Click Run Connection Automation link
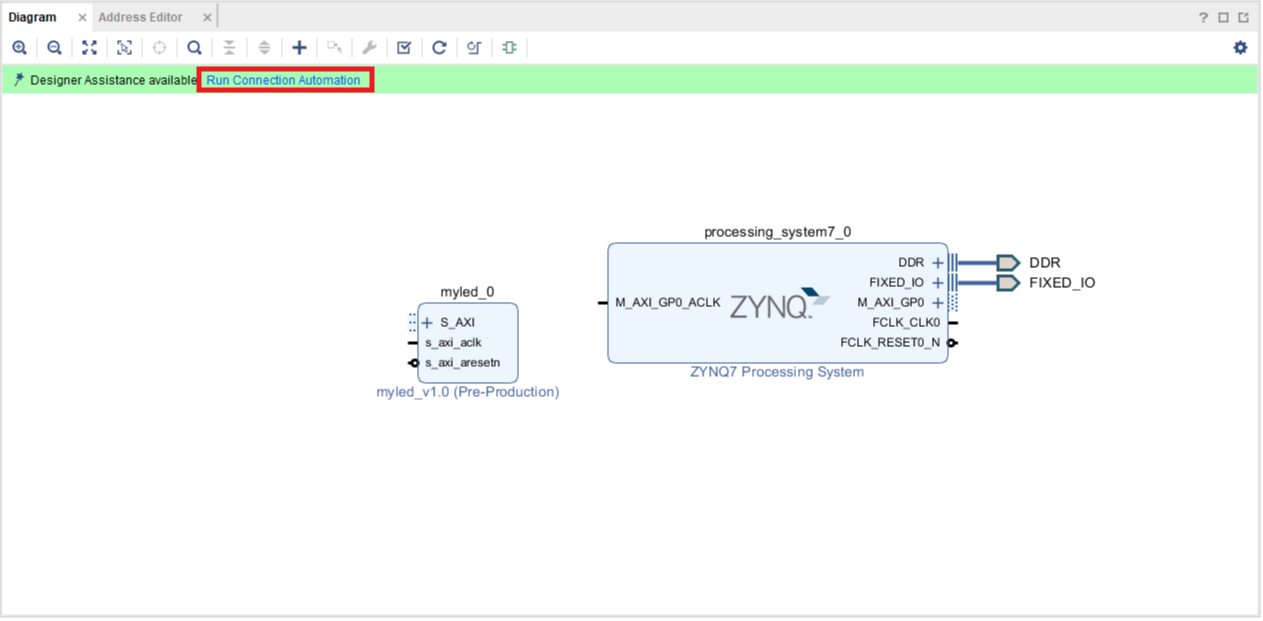This screenshot has height=621, width=1263. coord(283,80)
